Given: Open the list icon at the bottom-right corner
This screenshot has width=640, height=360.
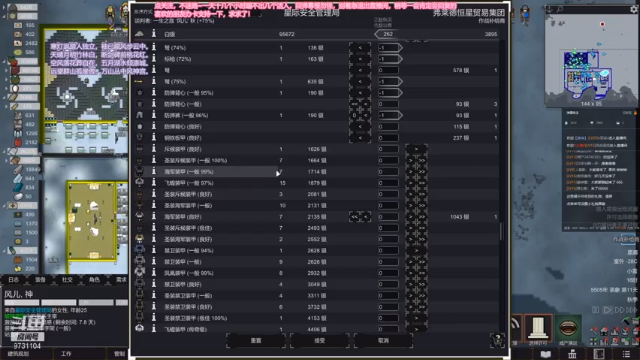Looking at the screenshot, I should [x=626, y=354].
